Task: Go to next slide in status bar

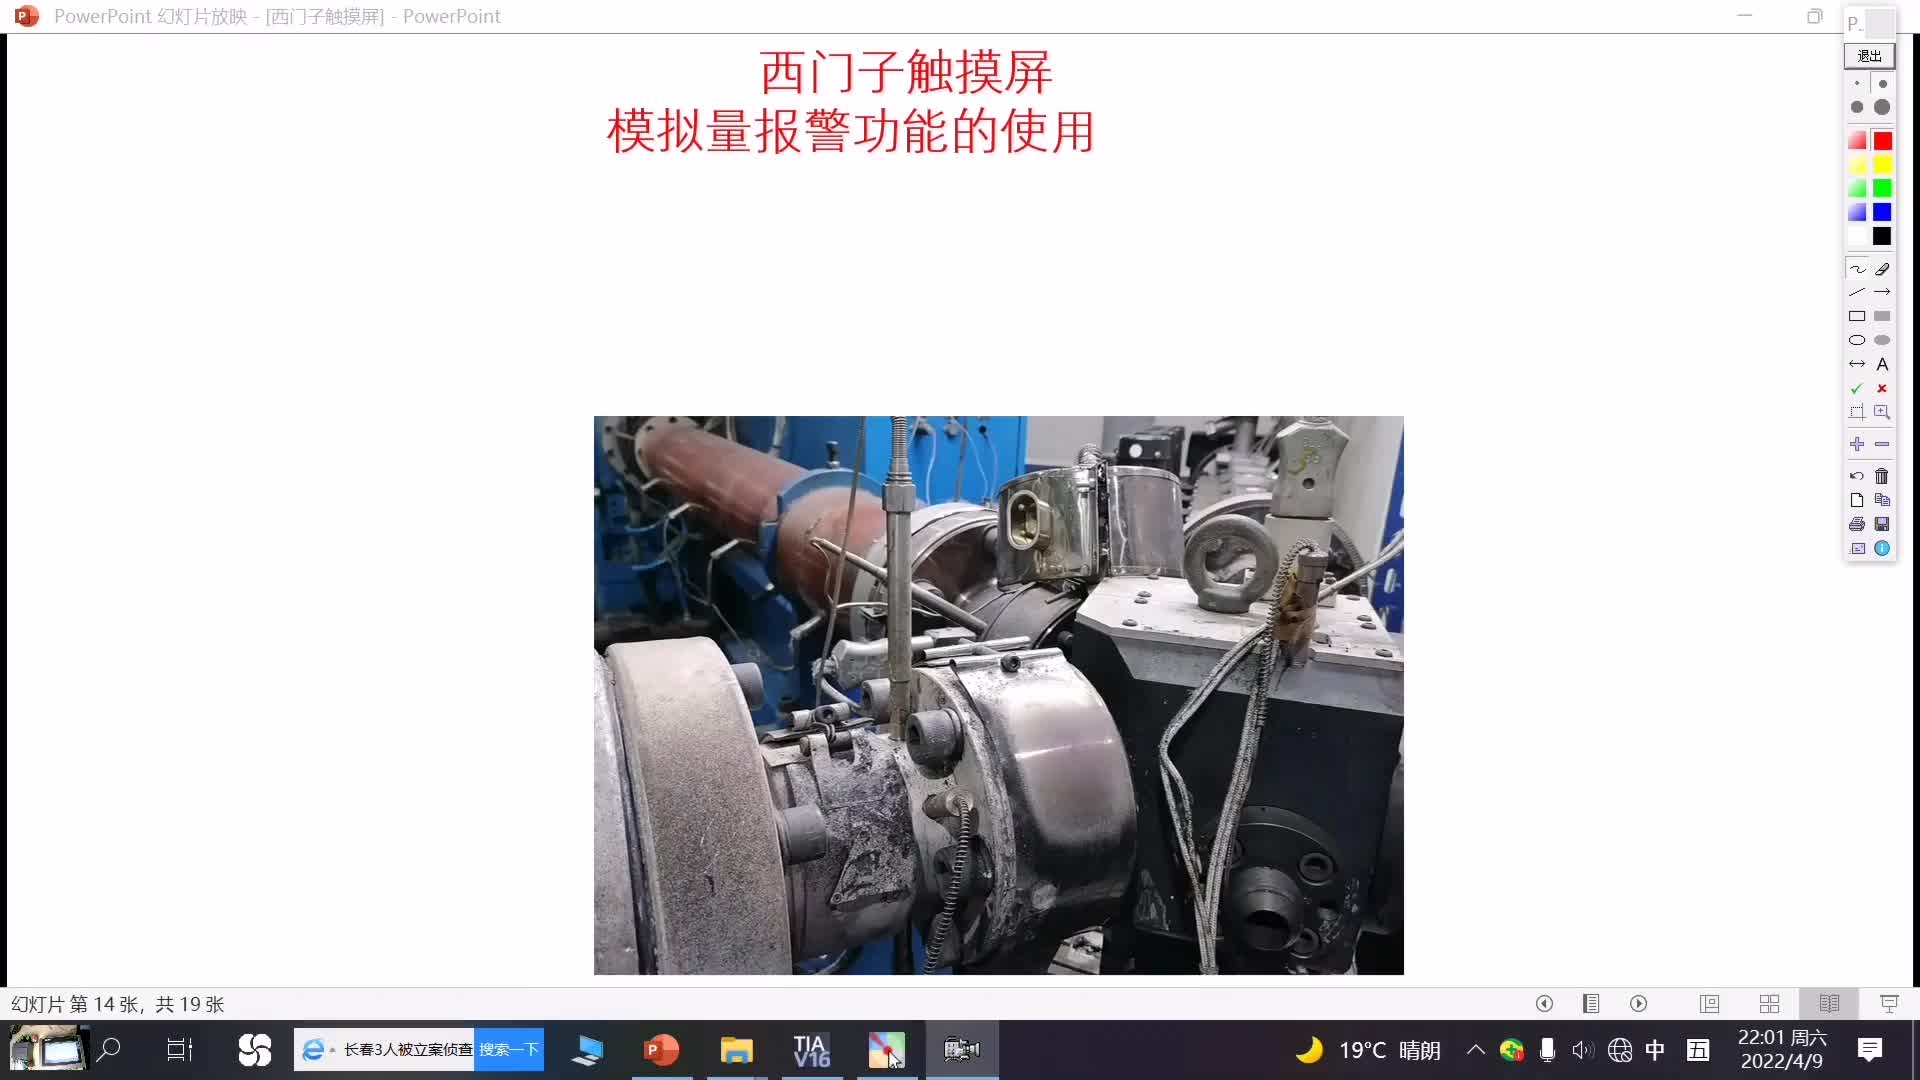Action: 1638,1003
